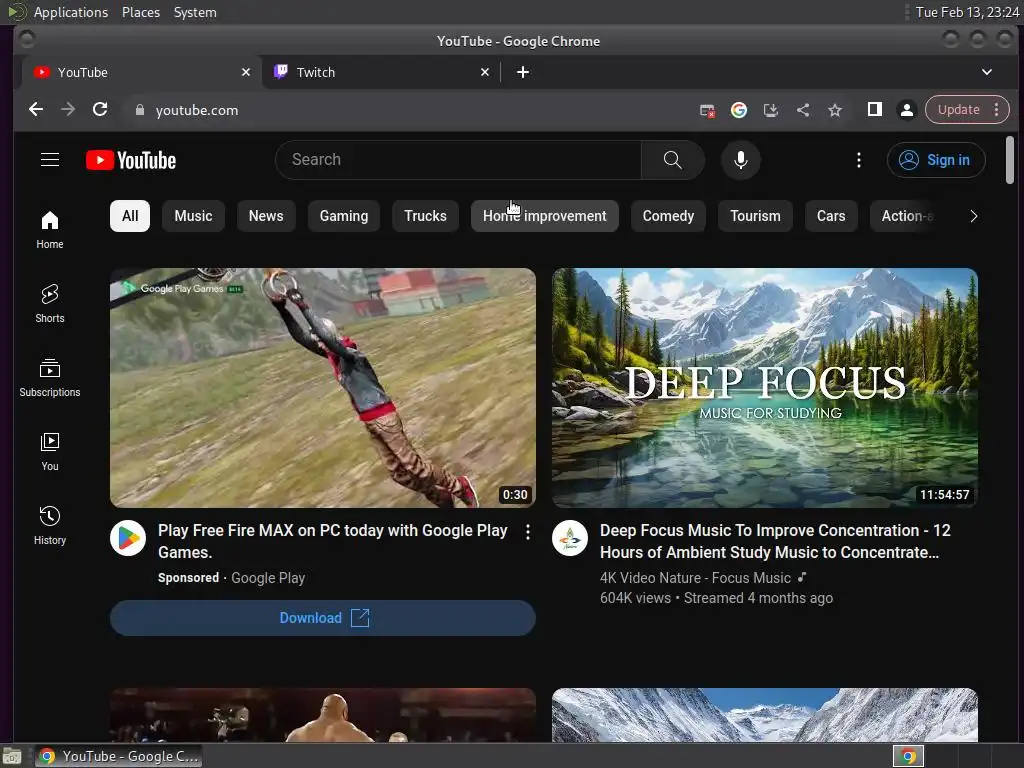Filter videos by Gaming chip

[344, 216]
